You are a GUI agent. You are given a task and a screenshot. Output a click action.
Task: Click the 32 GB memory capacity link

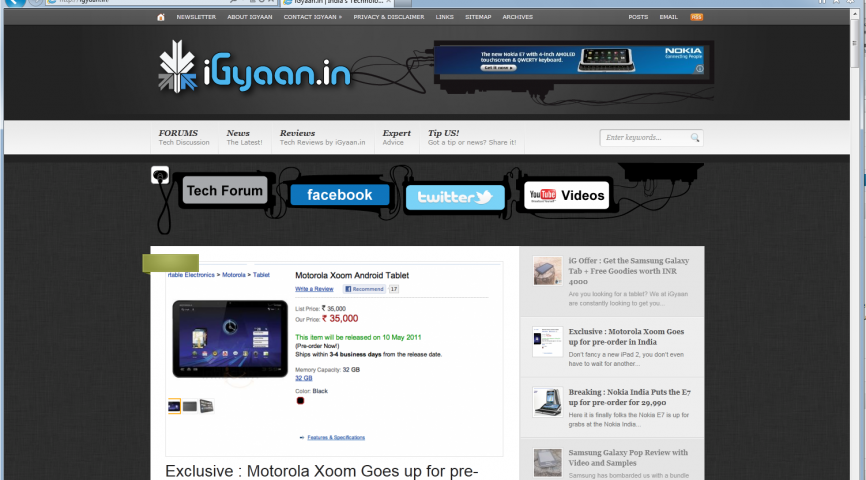click(303, 378)
